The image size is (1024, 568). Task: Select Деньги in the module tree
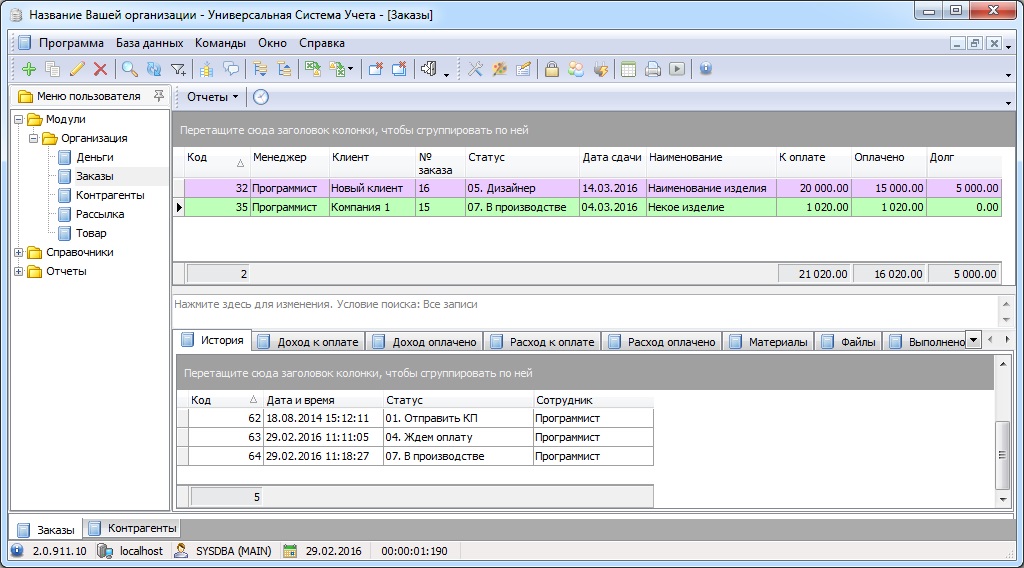point(95,157)
